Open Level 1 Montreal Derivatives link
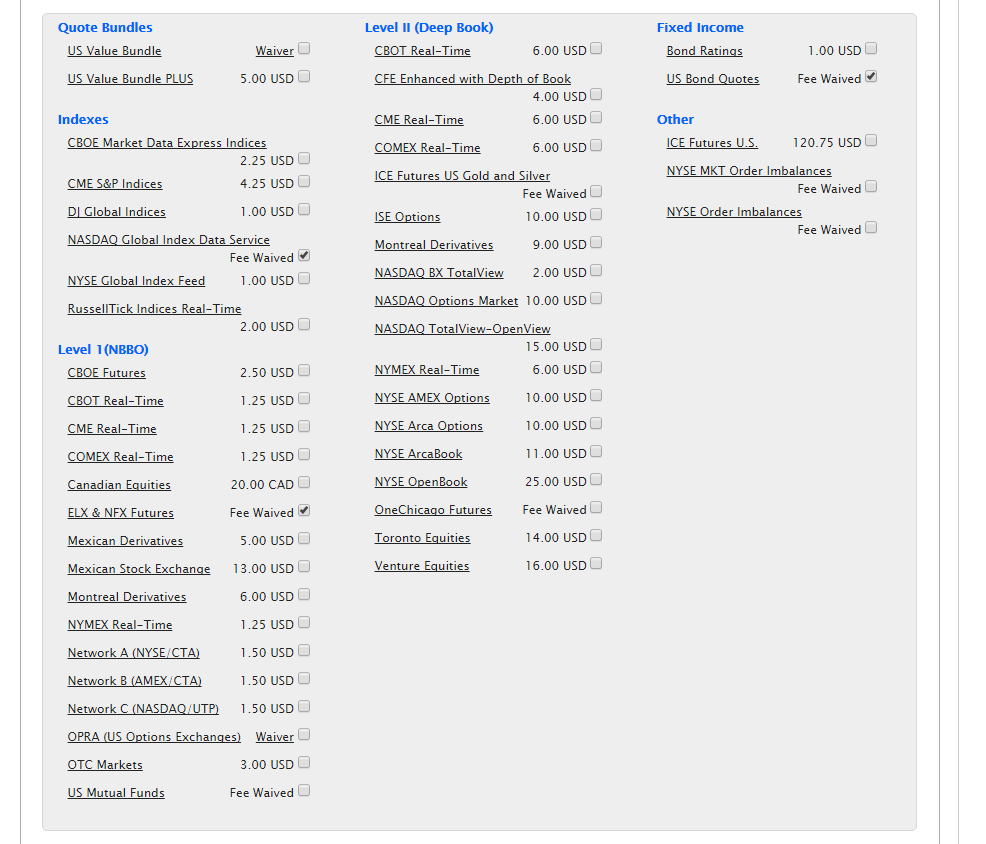Viewport: 986px width, 844px height. click(127, 597)
